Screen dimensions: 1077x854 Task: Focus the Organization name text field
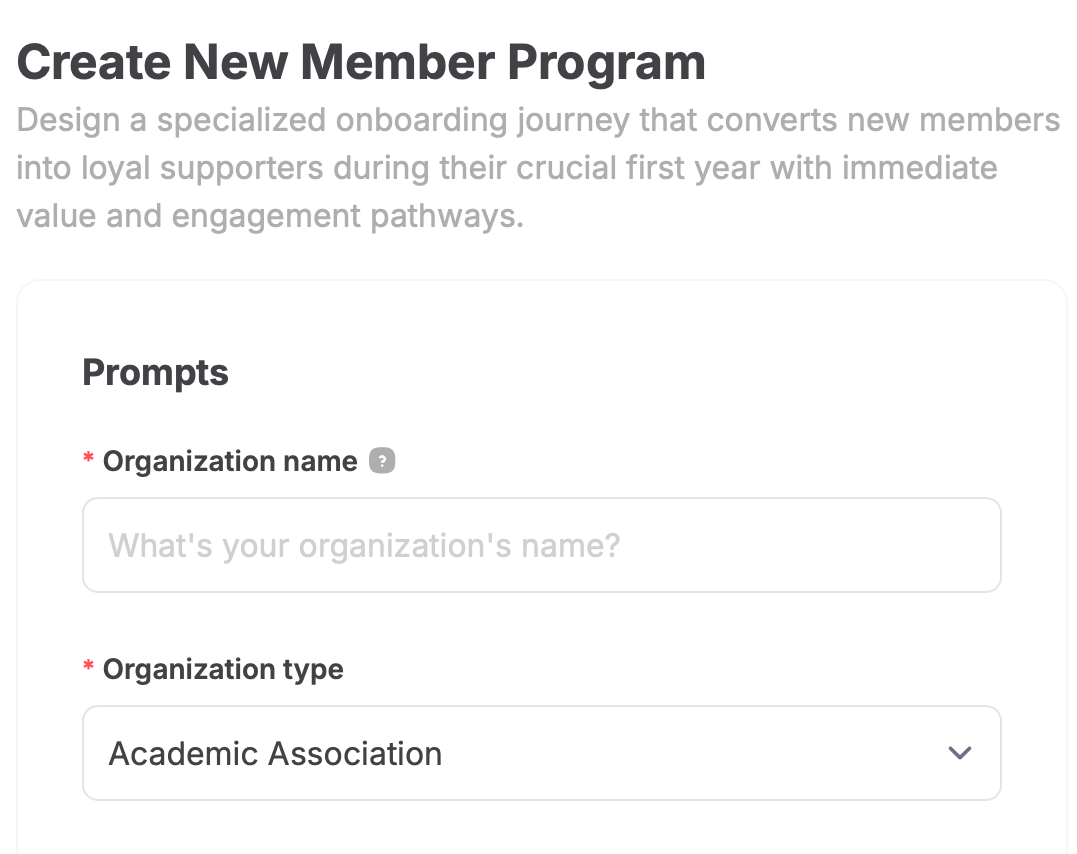point(541,545)
